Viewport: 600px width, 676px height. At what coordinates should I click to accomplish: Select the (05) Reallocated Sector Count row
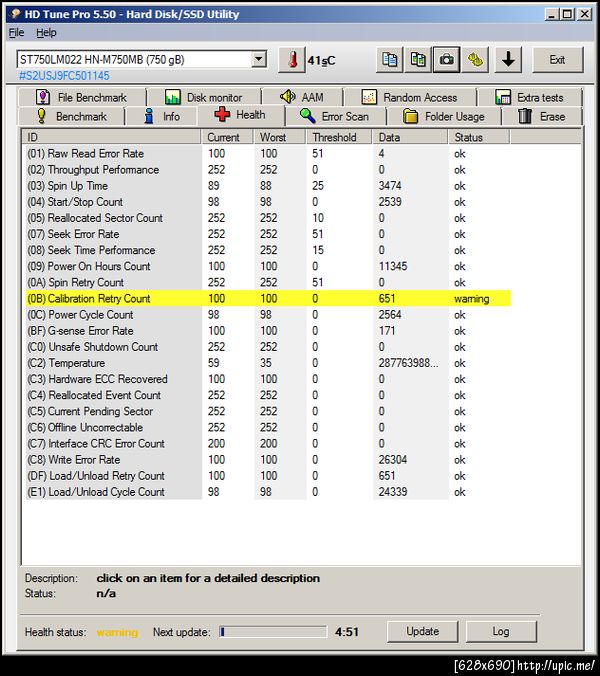pos(268,218)
